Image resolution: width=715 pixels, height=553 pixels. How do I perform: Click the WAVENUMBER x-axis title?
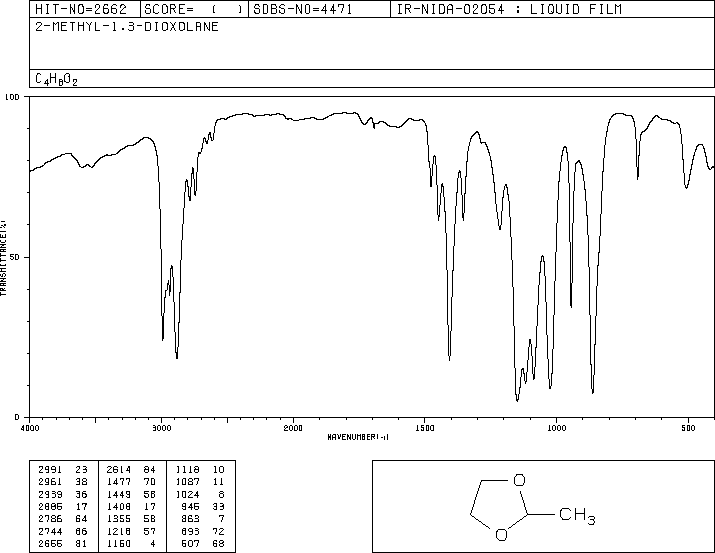pos(358,437)
